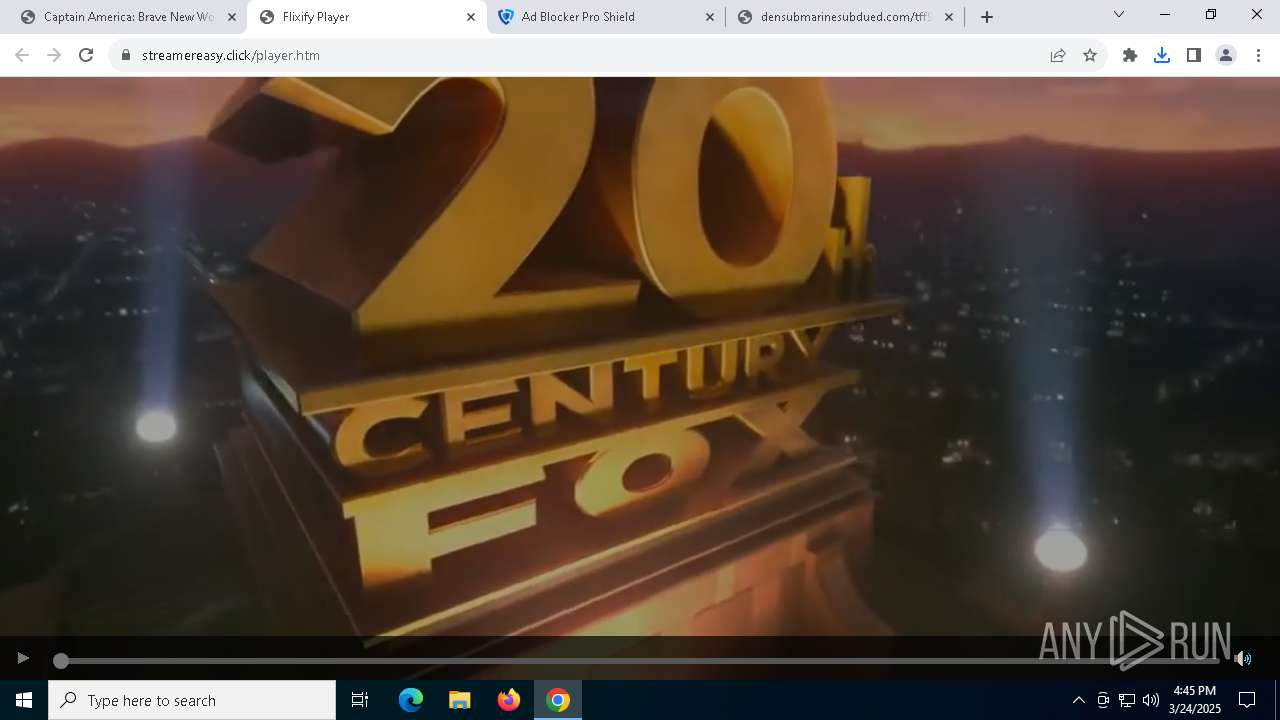Close the Ad Blocker Pro Shield tab
This screenshot has width=1280, height=720.
[710, 17]
